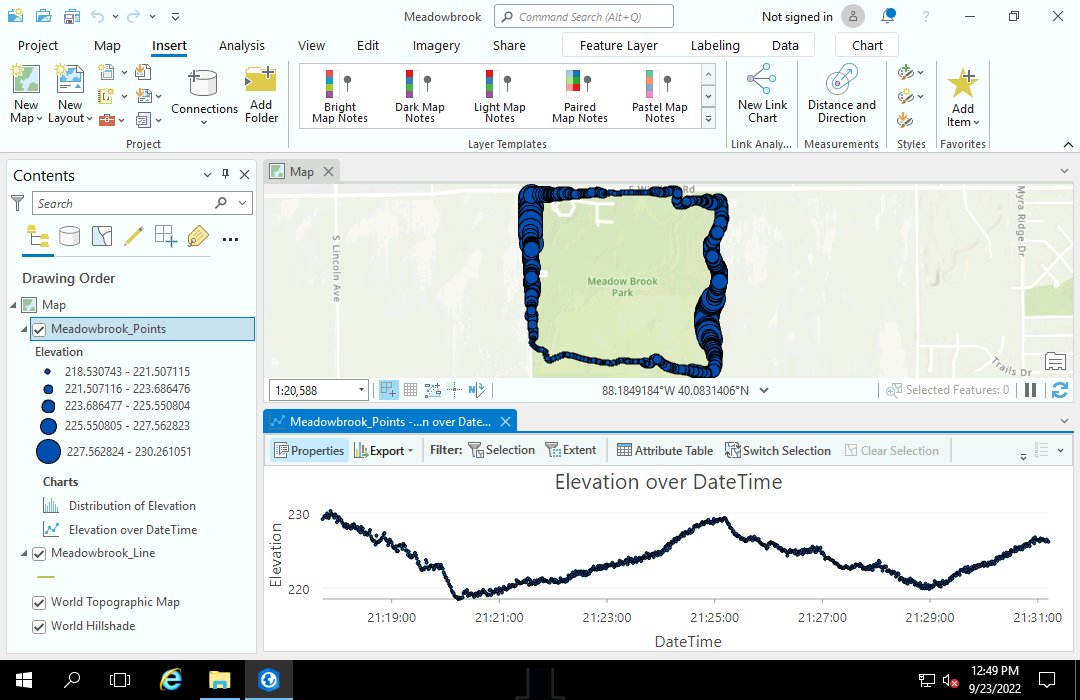Hide the World Topographic Map layer
This screenshot has width=1080, height=700.
(x=38, y=602)
